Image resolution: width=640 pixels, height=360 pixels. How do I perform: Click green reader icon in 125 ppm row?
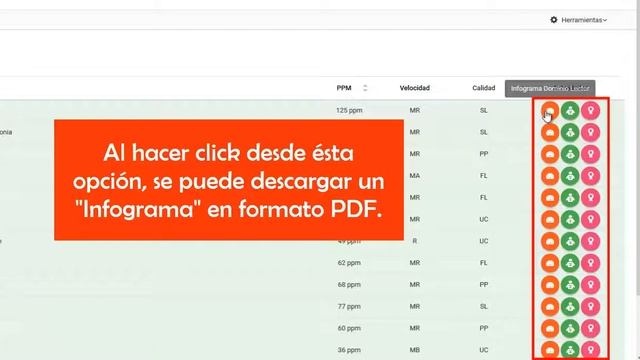[x=570, y=111]
